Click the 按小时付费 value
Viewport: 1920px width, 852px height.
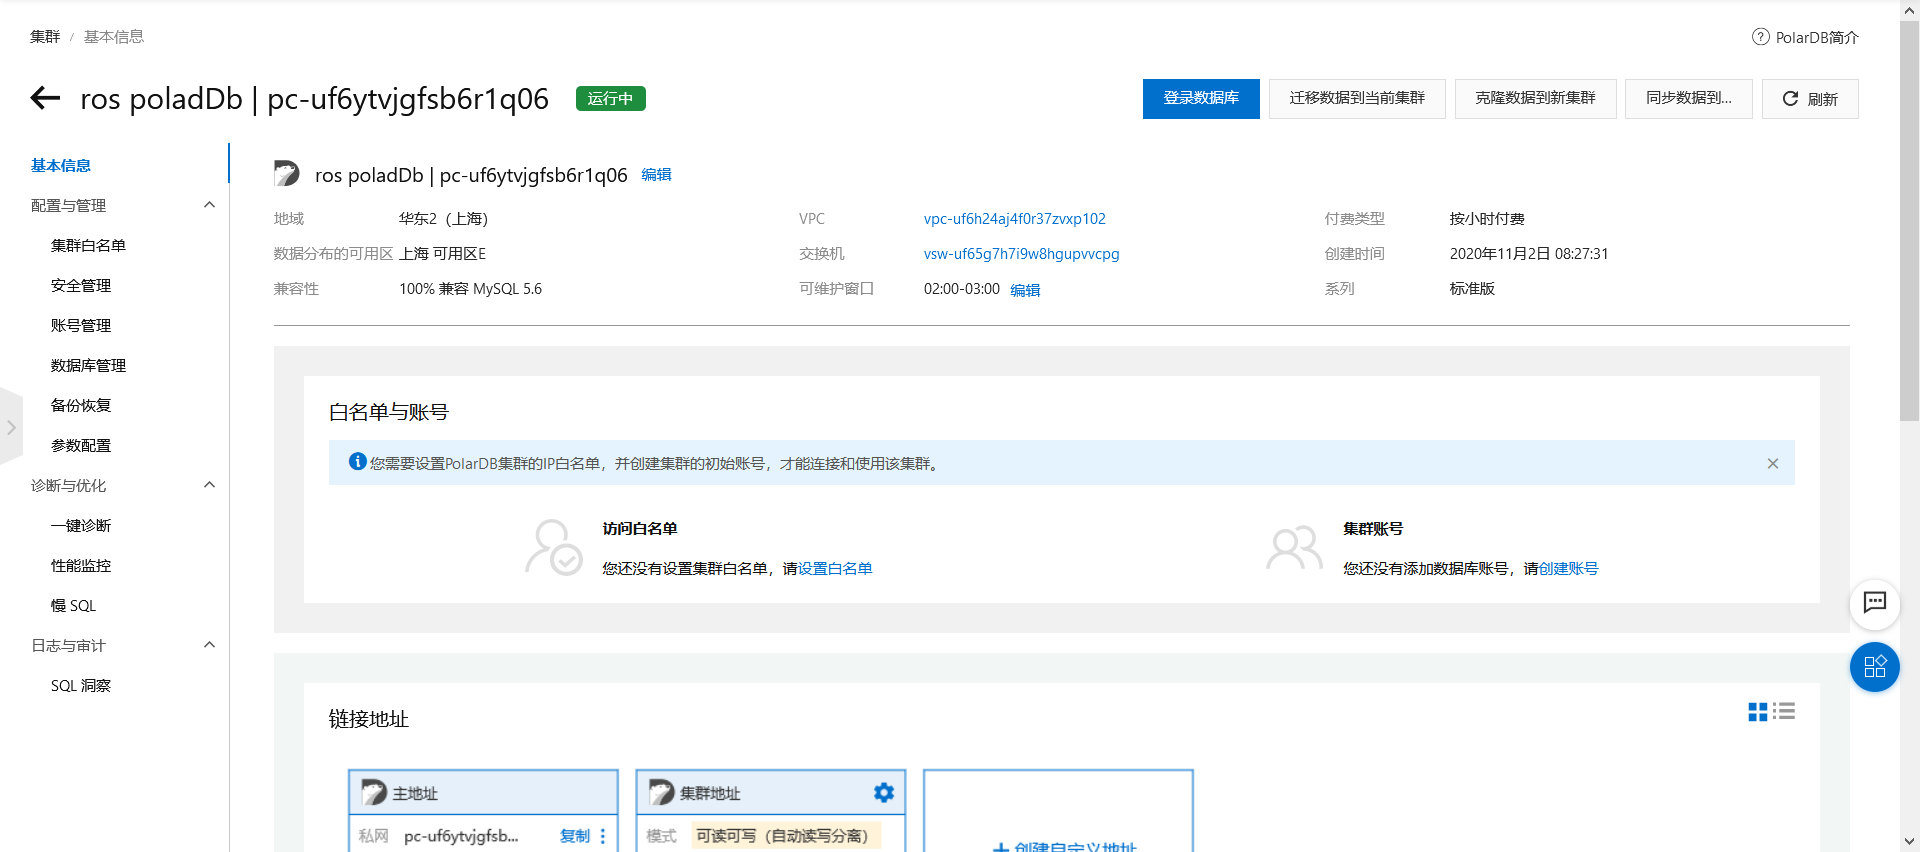[x=1487, y=218]
